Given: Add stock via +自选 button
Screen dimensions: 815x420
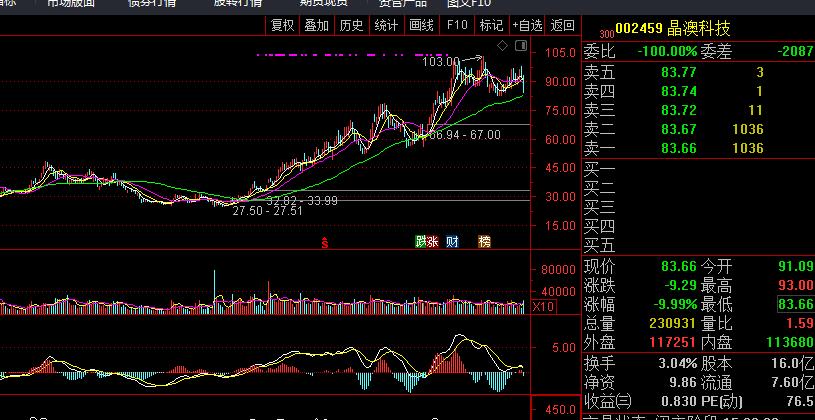Looking at the screenshot, I should tap(527, 25).
